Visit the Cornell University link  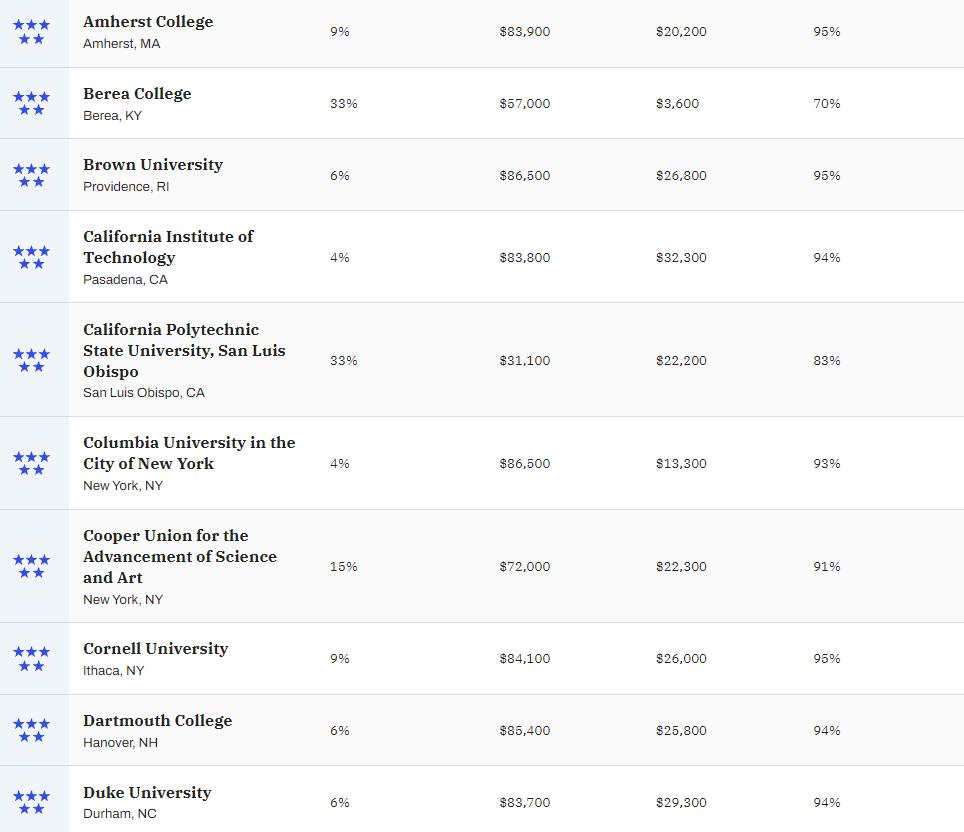tap(155, 648)
